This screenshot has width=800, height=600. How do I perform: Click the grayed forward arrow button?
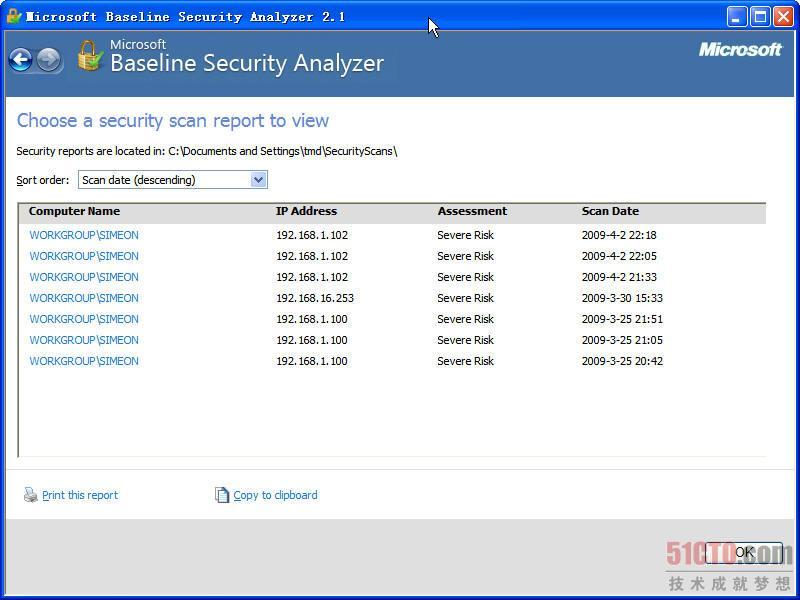[x=49, y=60]
